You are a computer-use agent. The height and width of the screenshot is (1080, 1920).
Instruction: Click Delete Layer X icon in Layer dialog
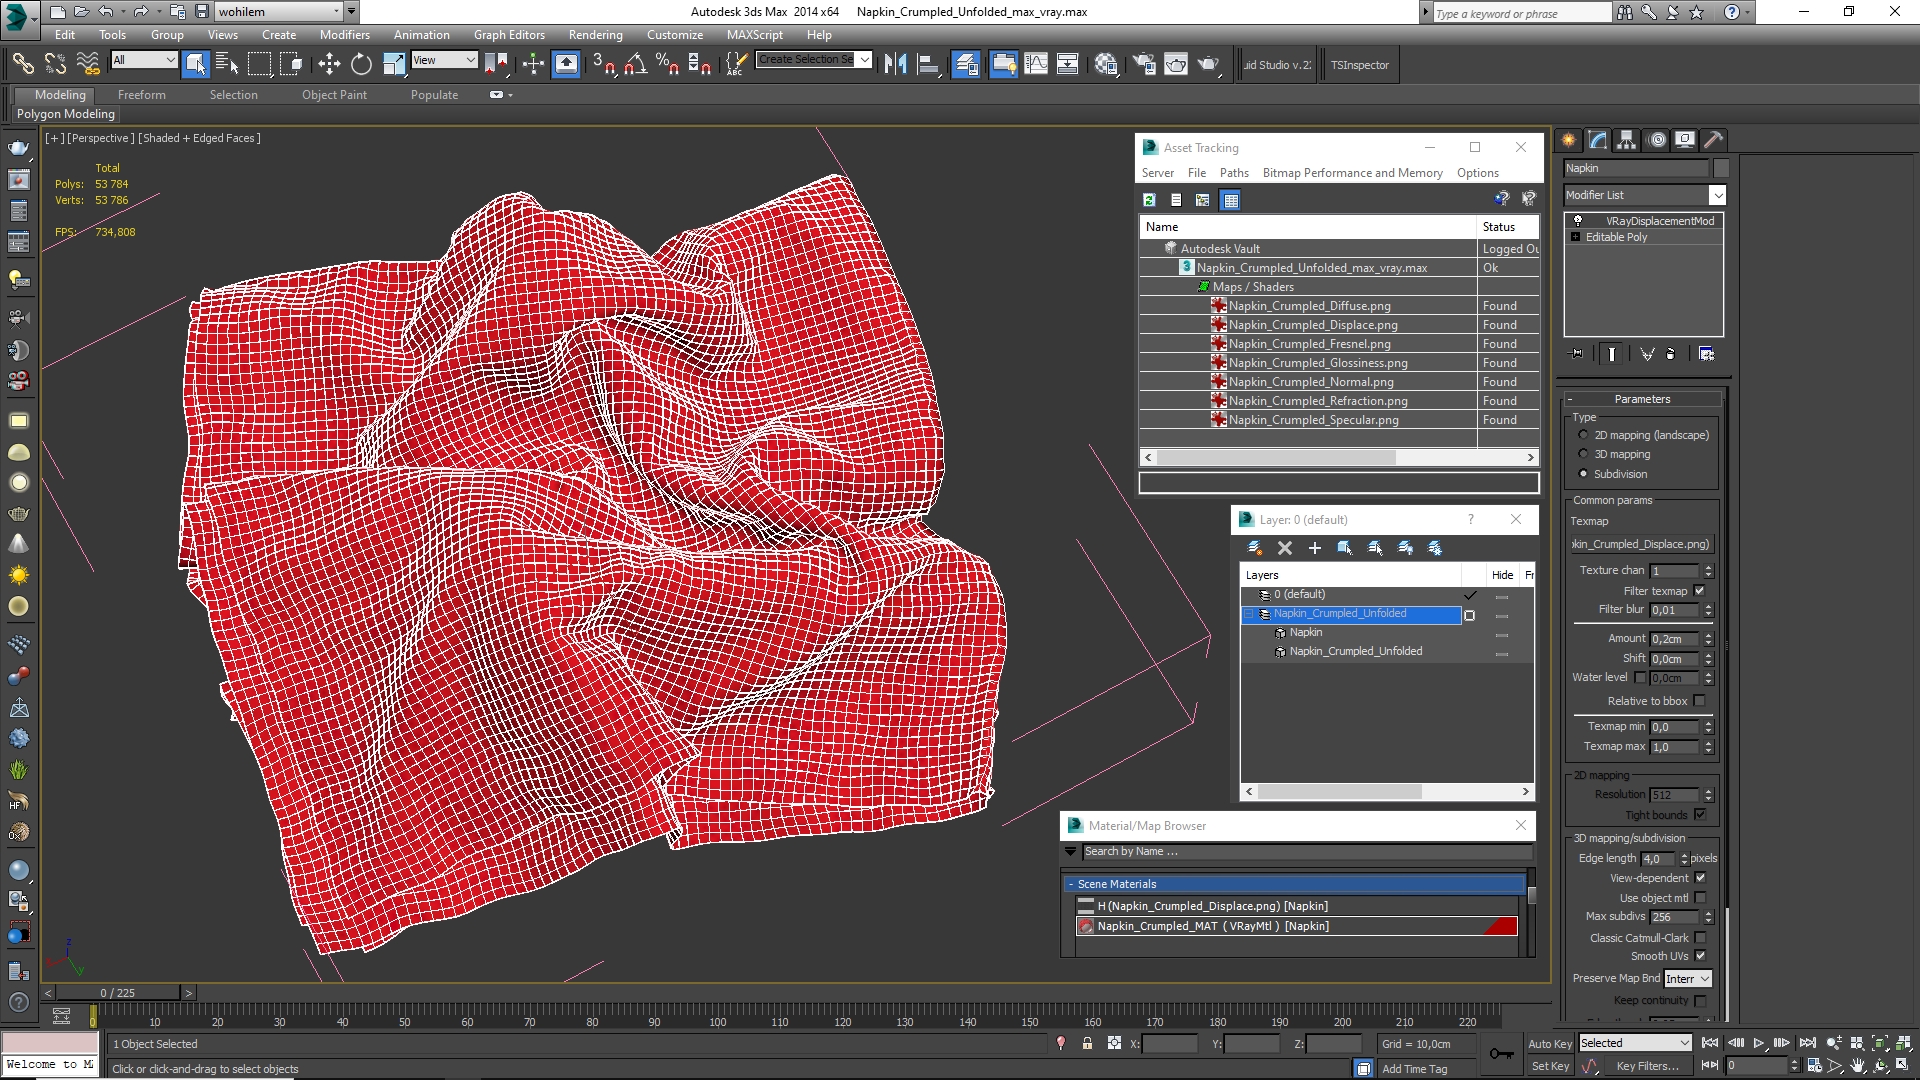(1285, 548)
